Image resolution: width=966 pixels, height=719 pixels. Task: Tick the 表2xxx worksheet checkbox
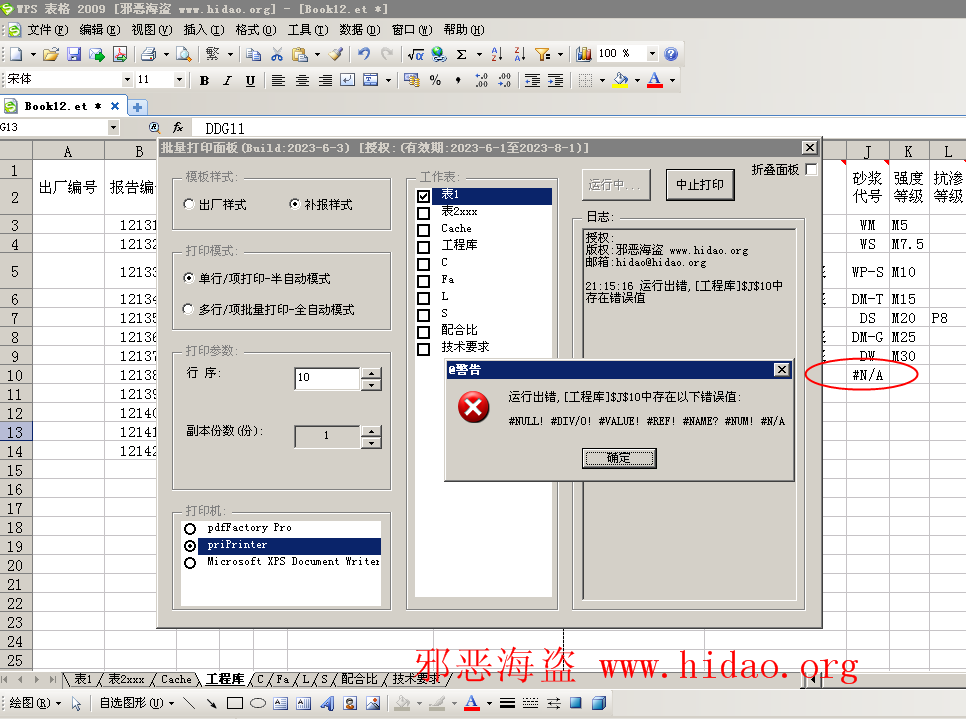click(423, 213)
